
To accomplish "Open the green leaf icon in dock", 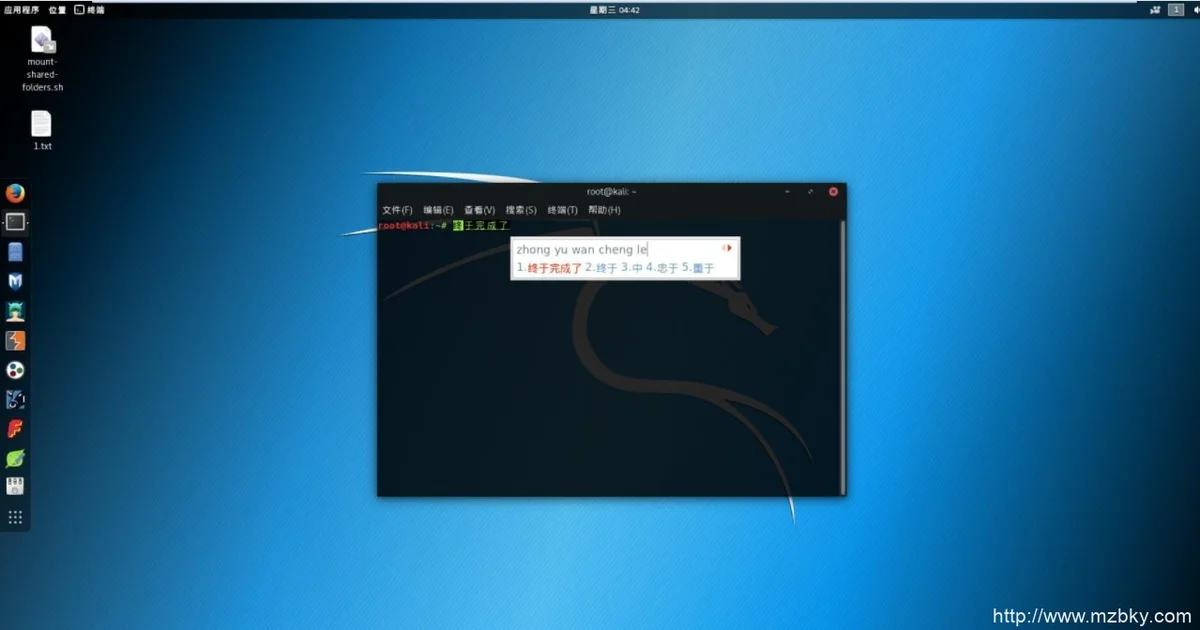I will point(15,459).
